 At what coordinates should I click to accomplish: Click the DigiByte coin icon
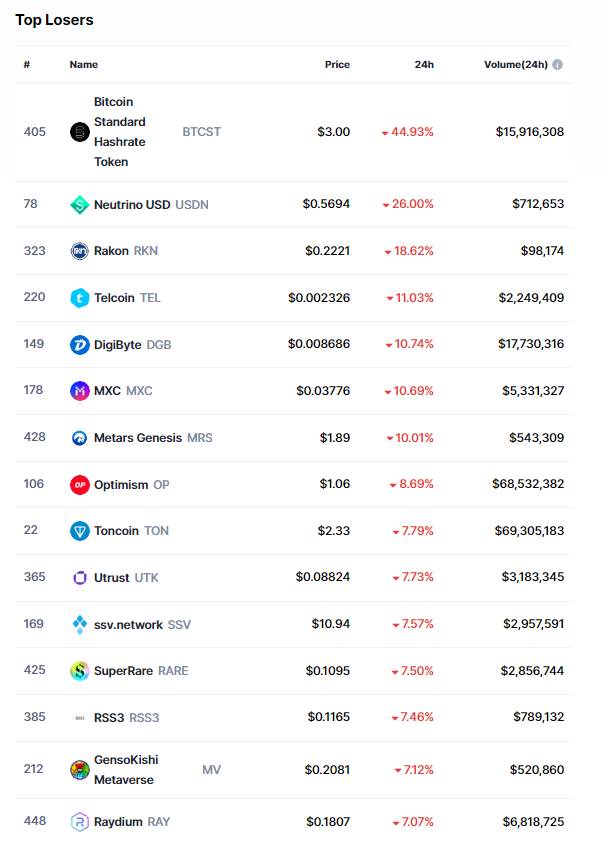pos(80,344)
